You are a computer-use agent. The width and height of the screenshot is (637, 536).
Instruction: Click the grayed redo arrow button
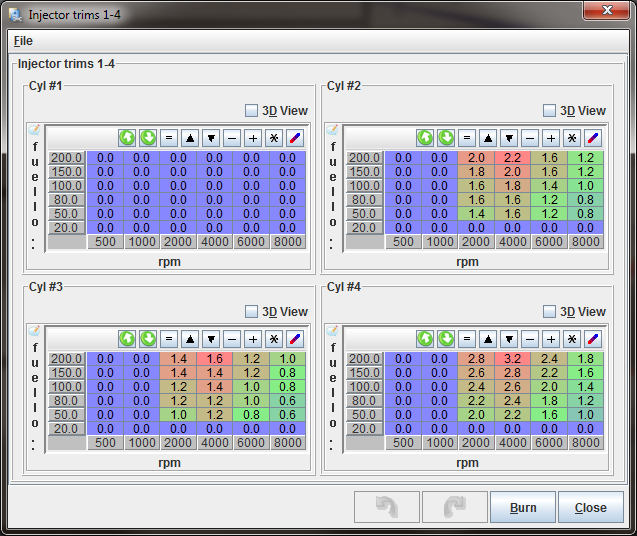455,507
